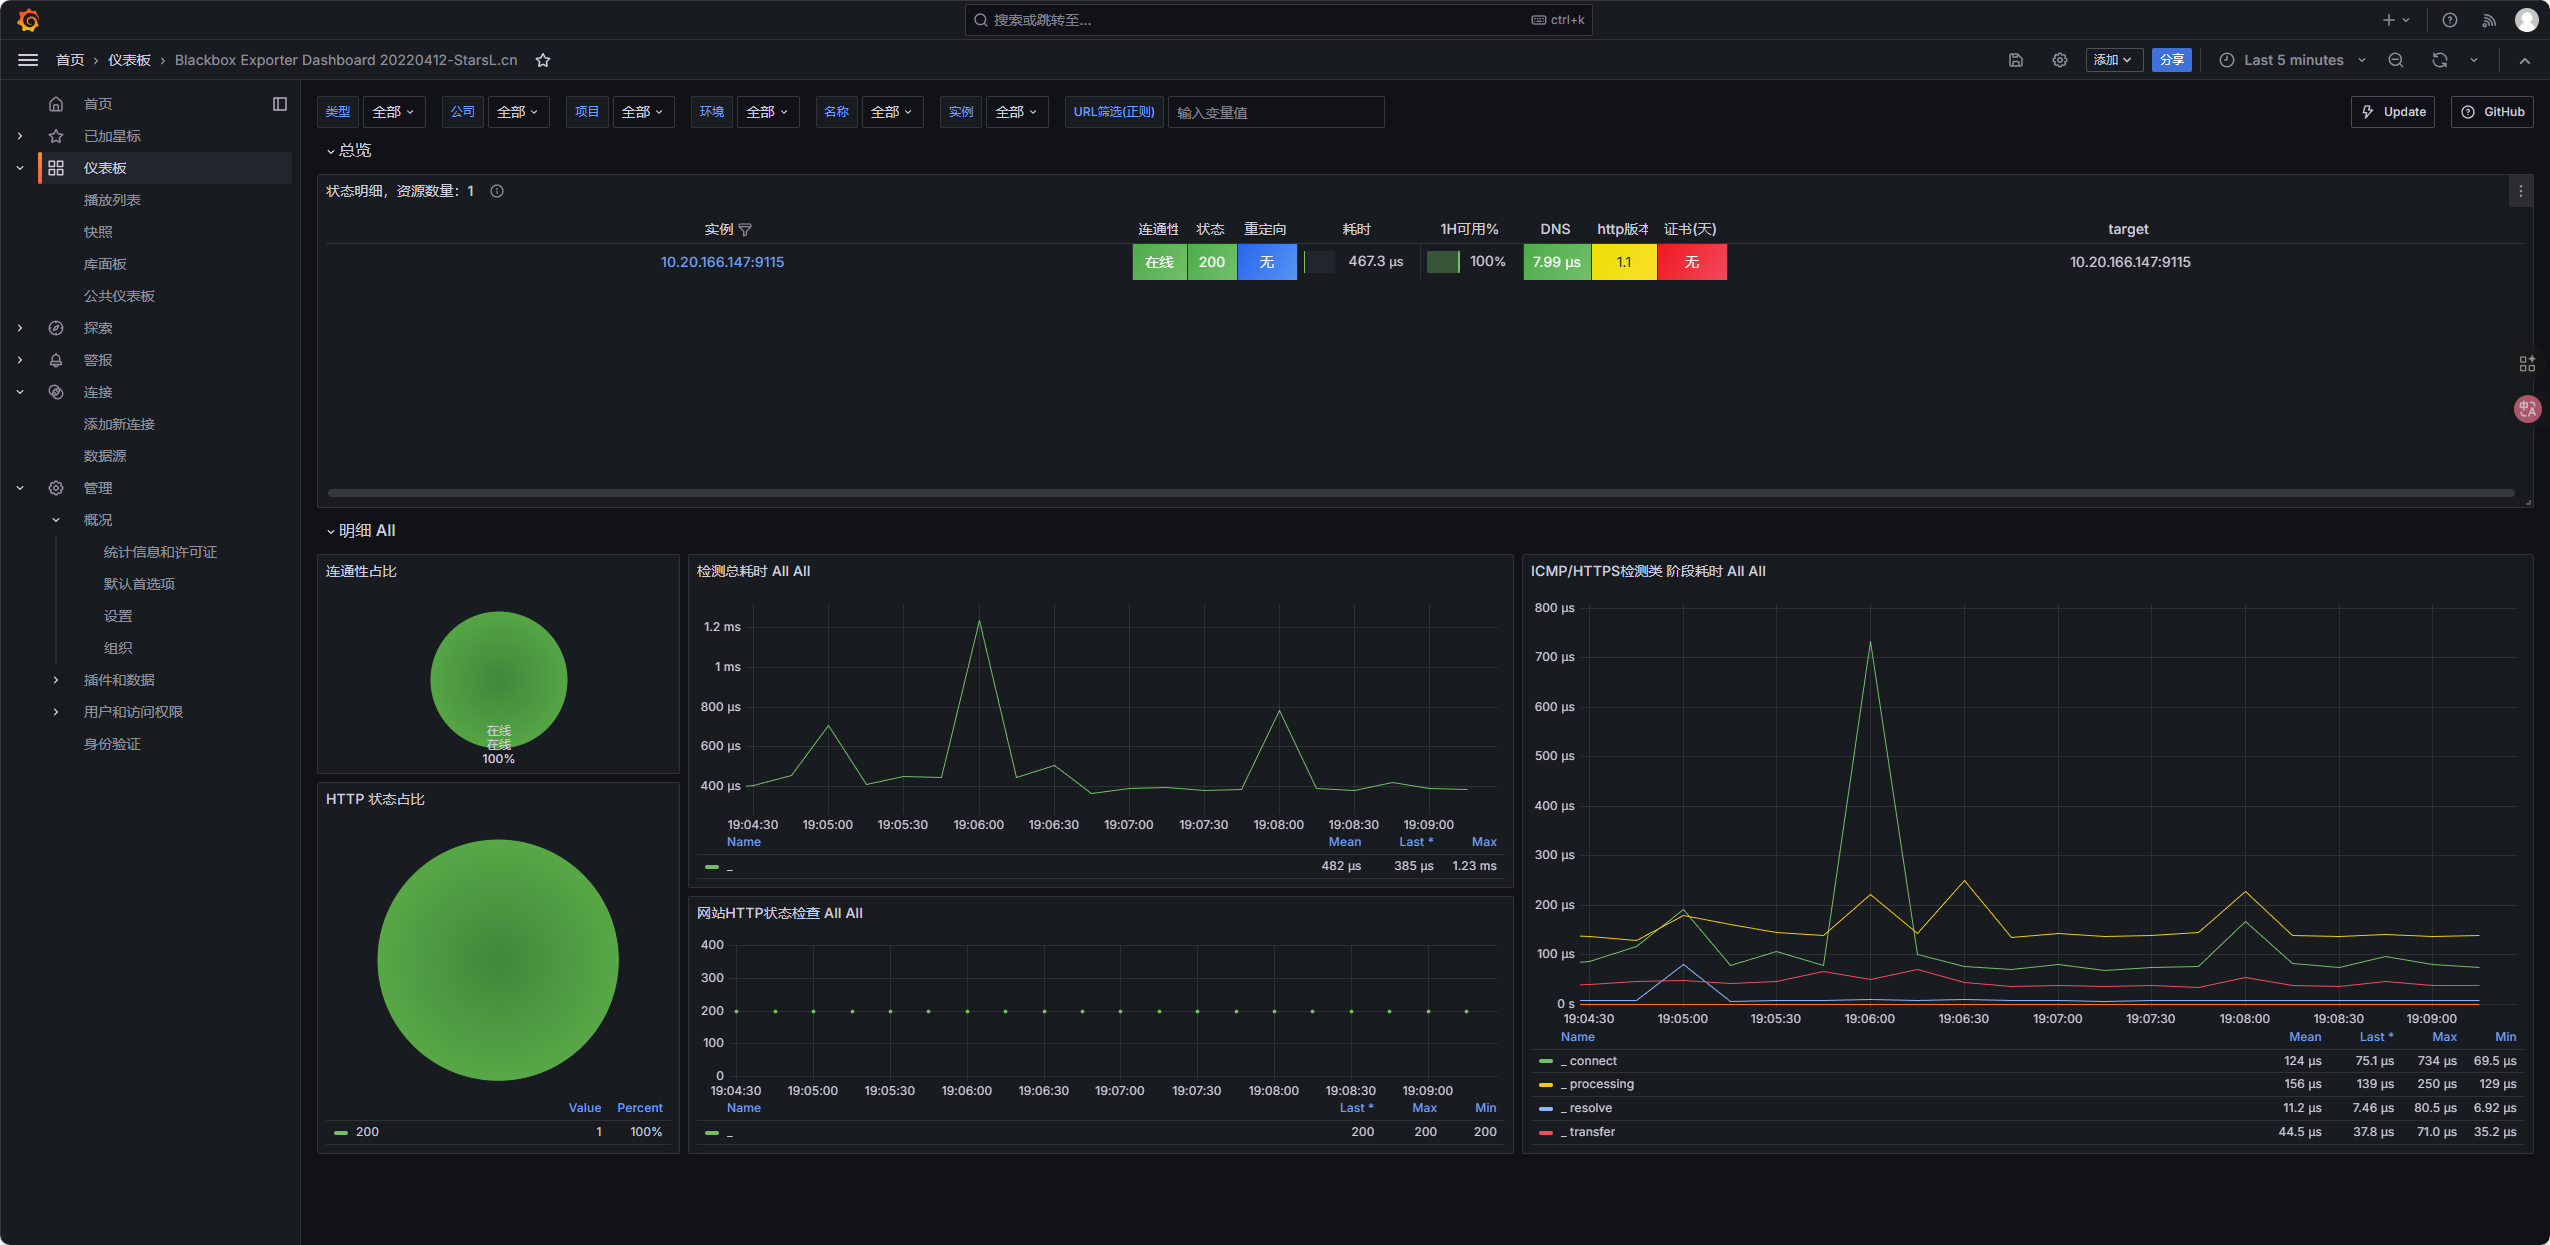Screen dimensions: 2550x1245
Task: Collapse the 总览 row section
Action: click(x=349, y=151)
